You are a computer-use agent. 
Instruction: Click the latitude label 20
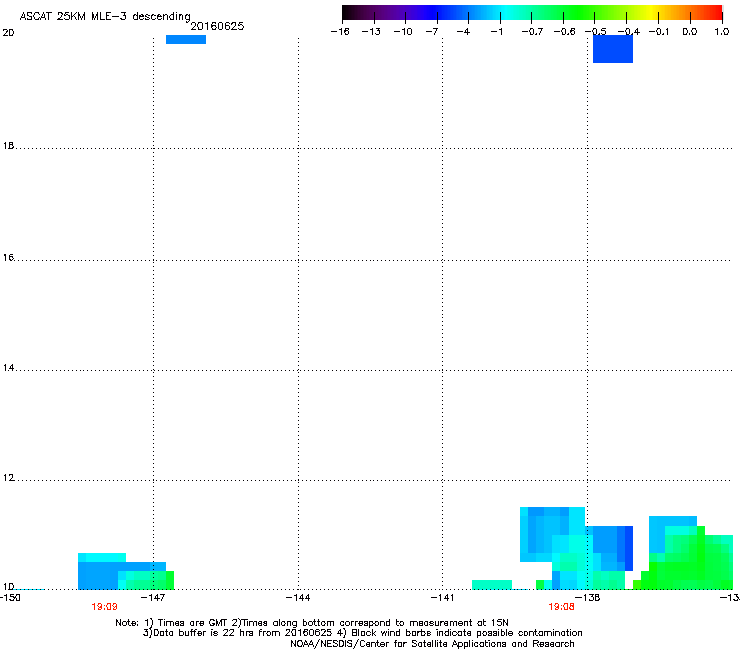point(8,33)
